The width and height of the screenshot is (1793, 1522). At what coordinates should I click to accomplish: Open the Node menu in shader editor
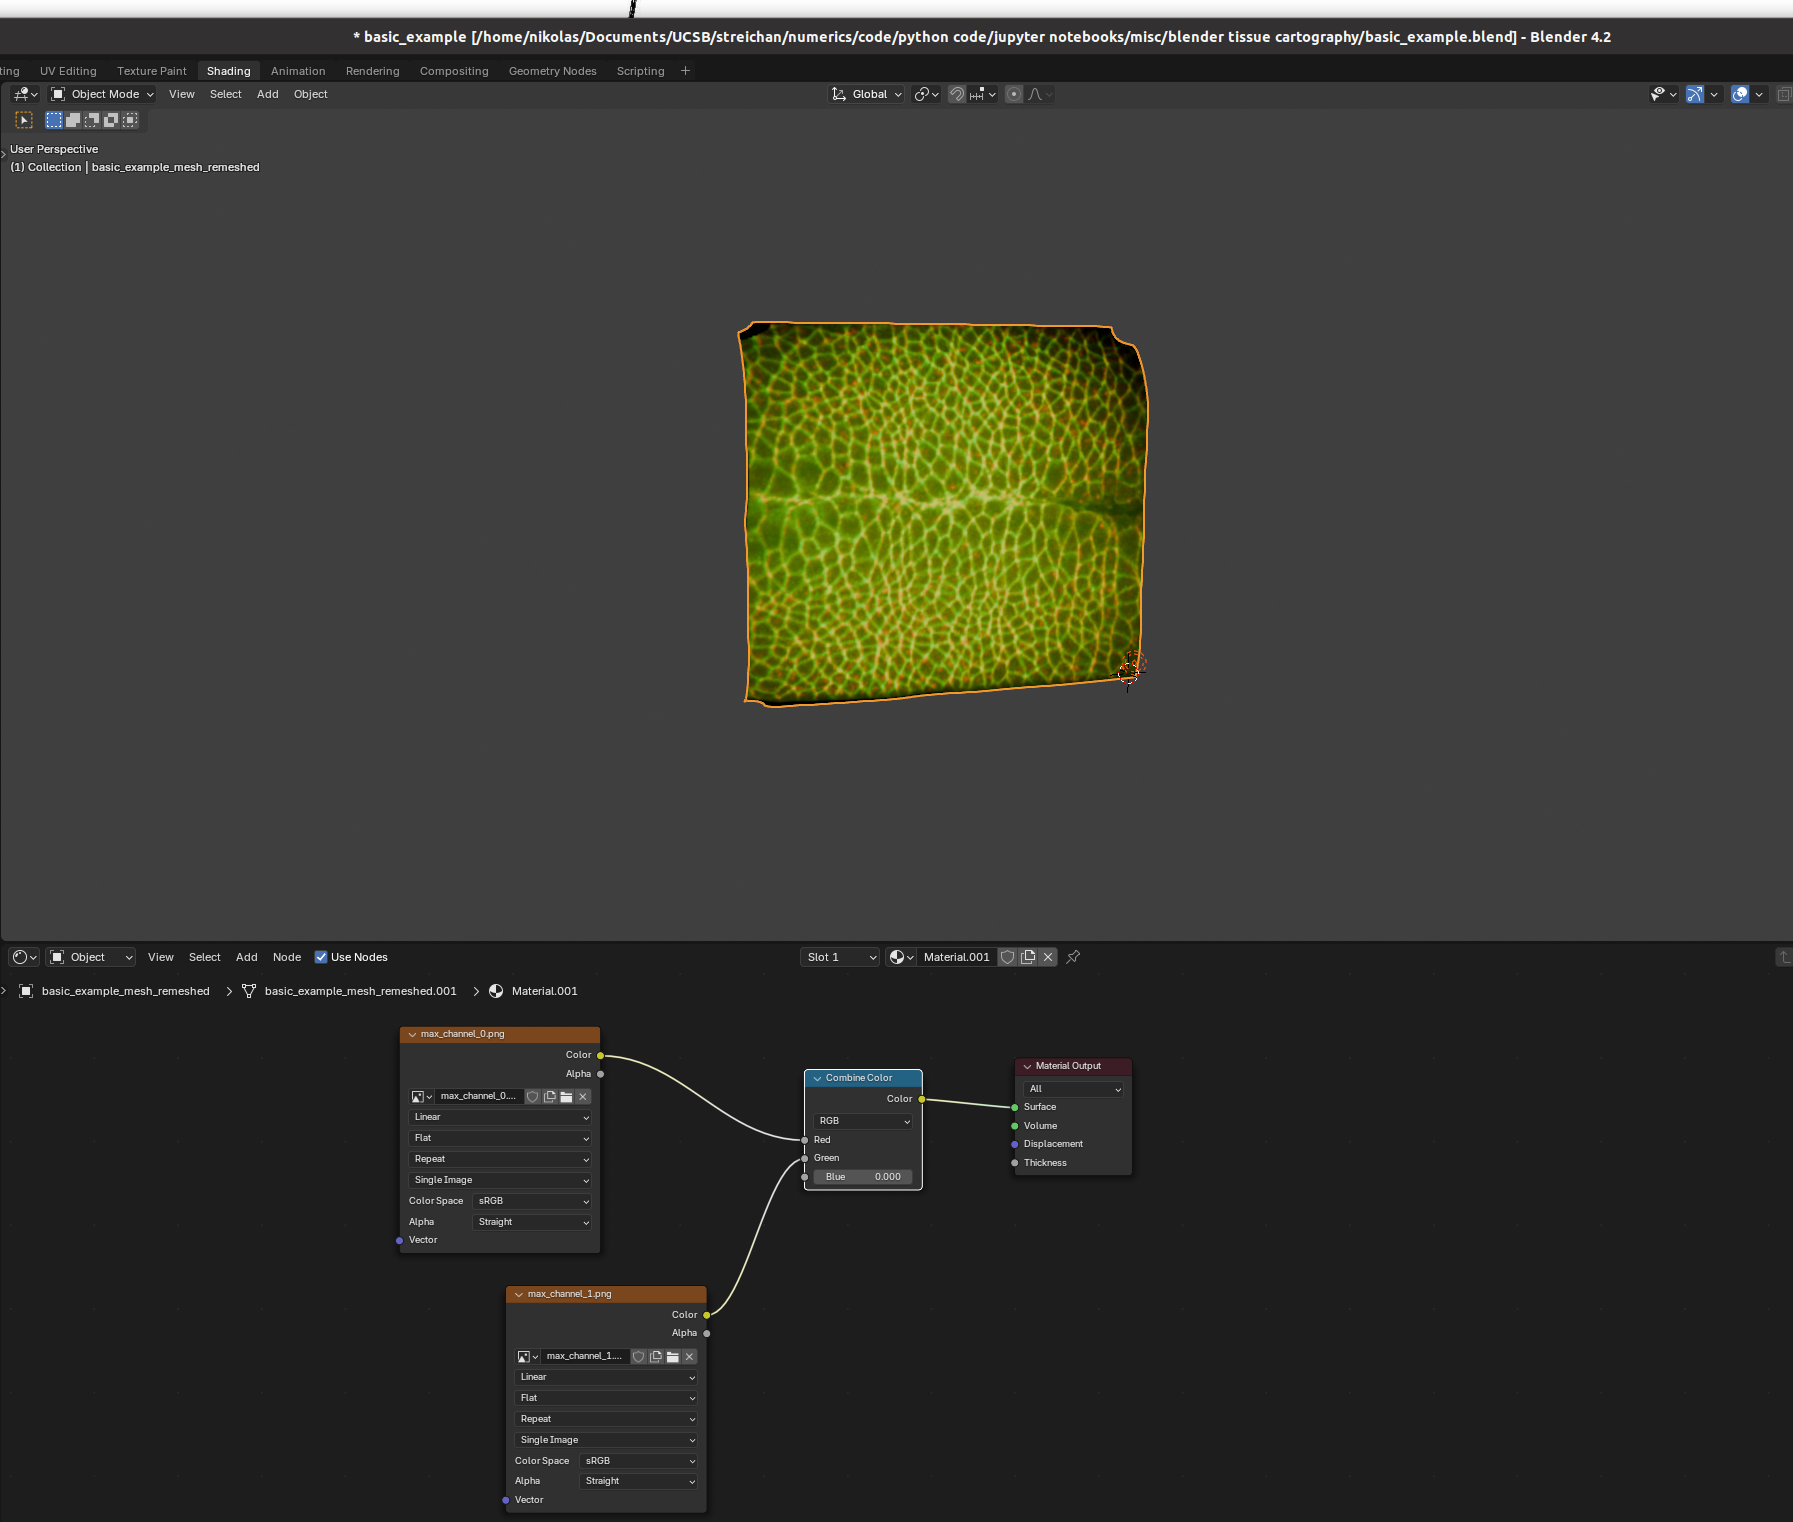[286, 957]
